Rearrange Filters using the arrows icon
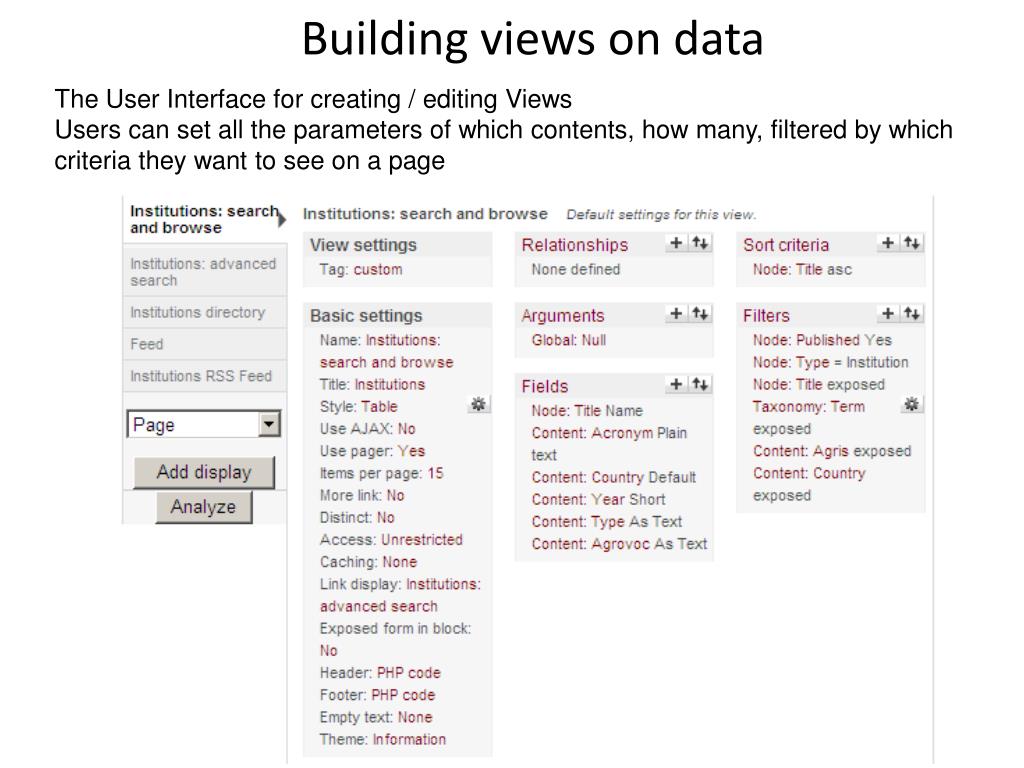The height and width of the screenshot is (768, 1024). click(x=912, y=313)
